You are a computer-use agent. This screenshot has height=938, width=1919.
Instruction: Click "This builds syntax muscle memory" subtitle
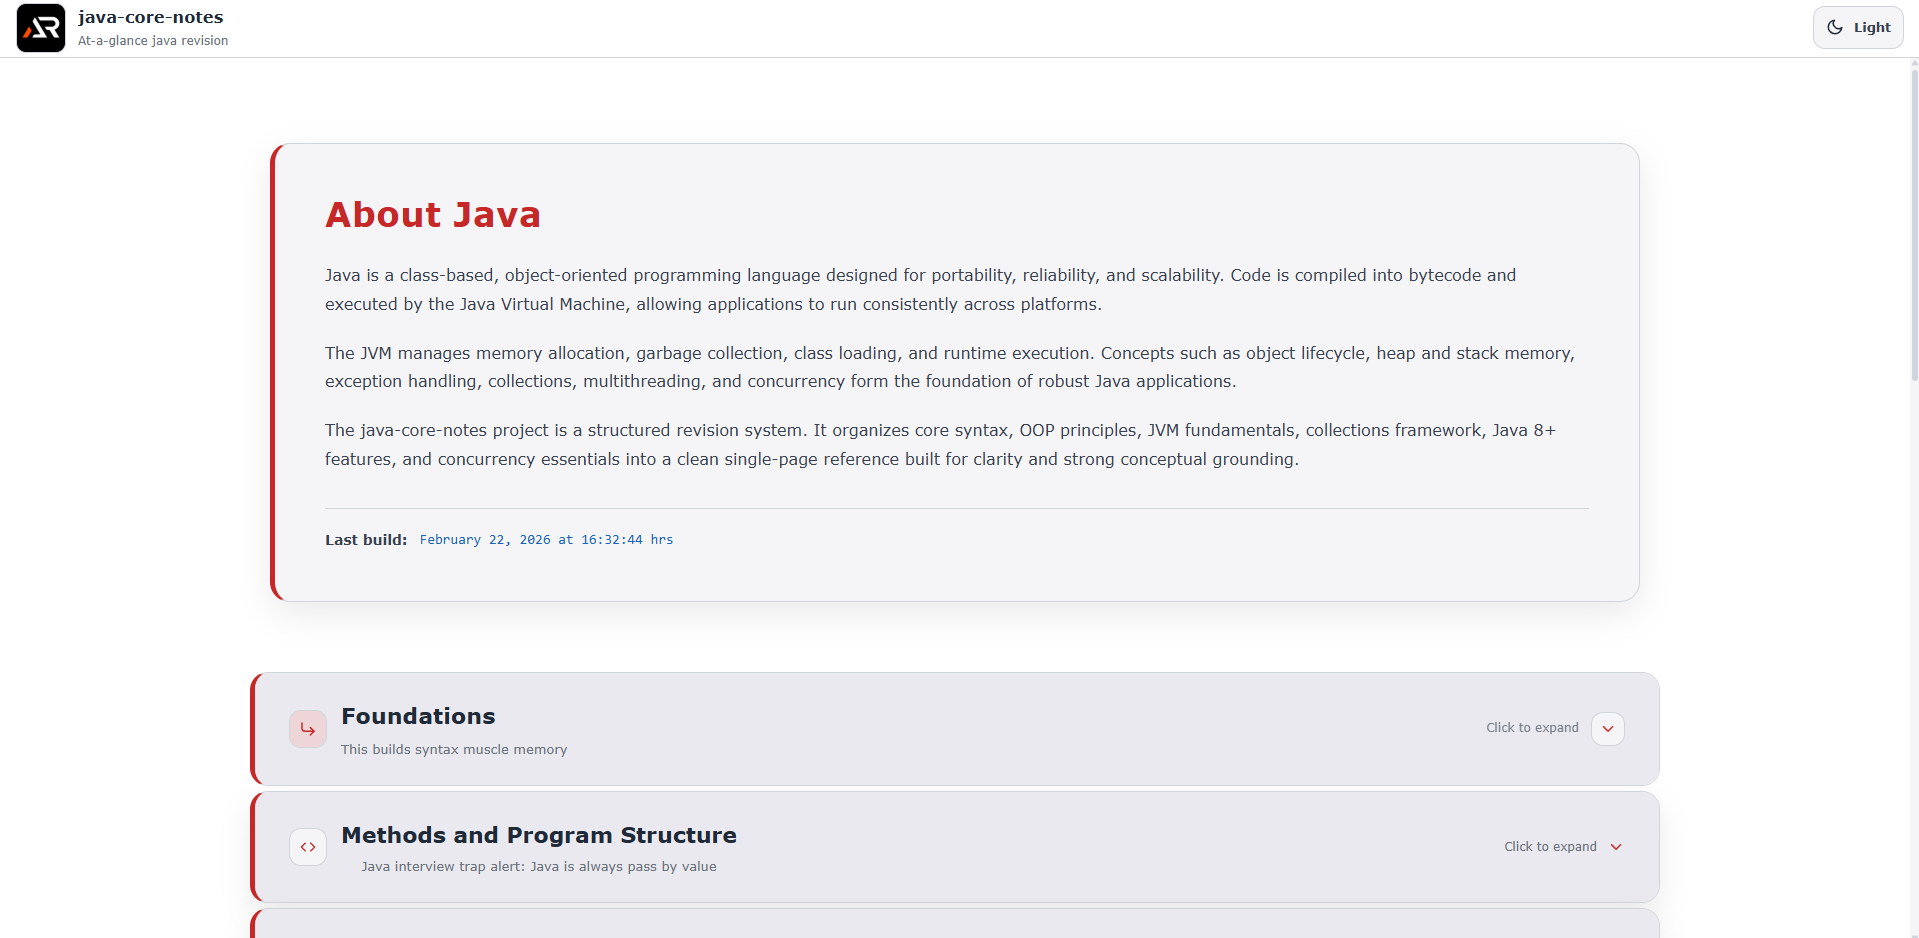coord(454,750)
